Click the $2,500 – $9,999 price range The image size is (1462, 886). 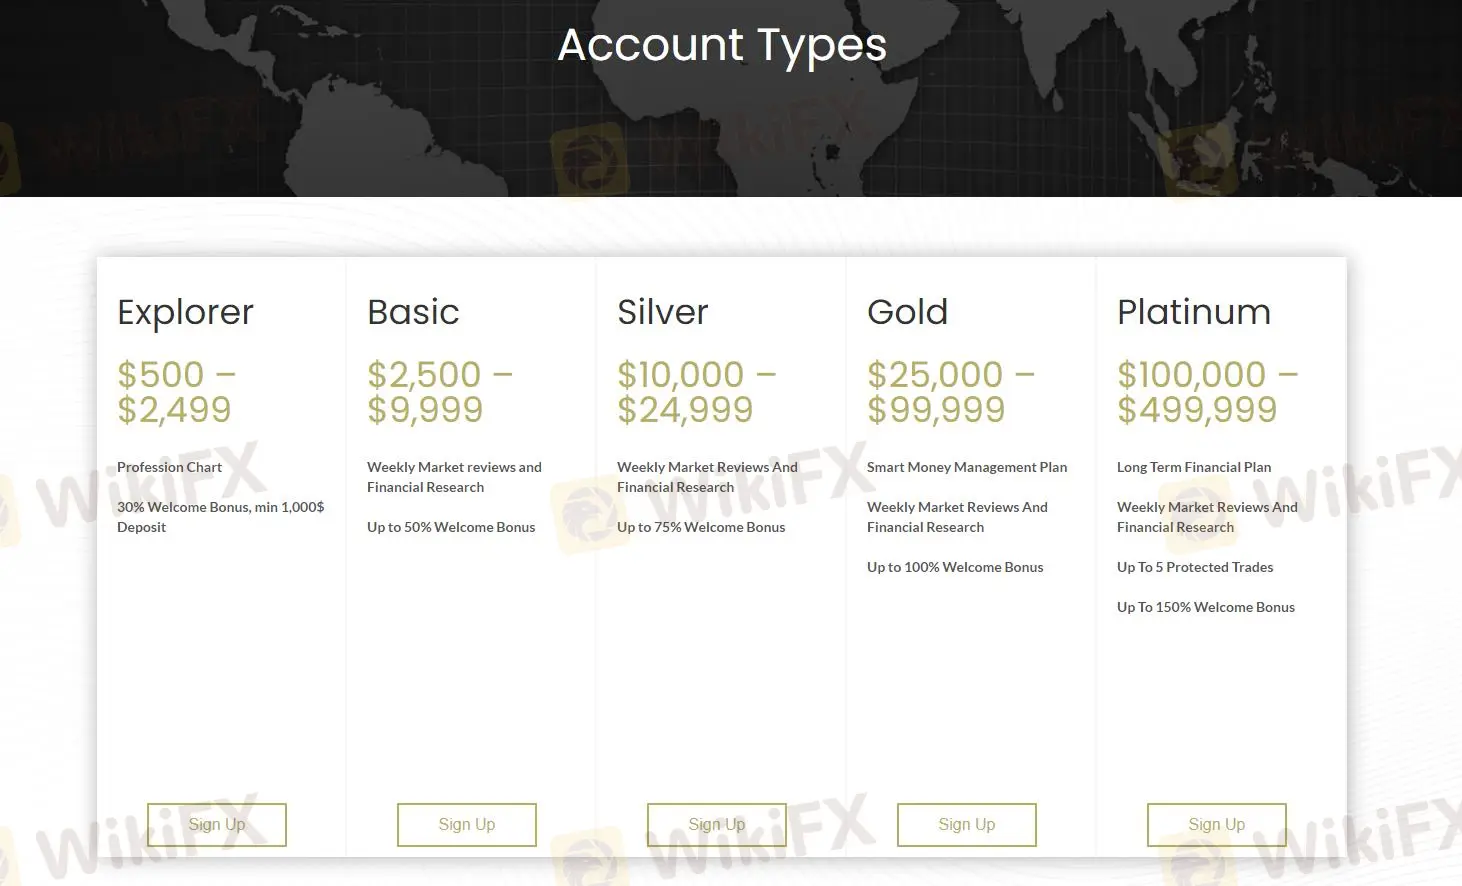[440, 392]
